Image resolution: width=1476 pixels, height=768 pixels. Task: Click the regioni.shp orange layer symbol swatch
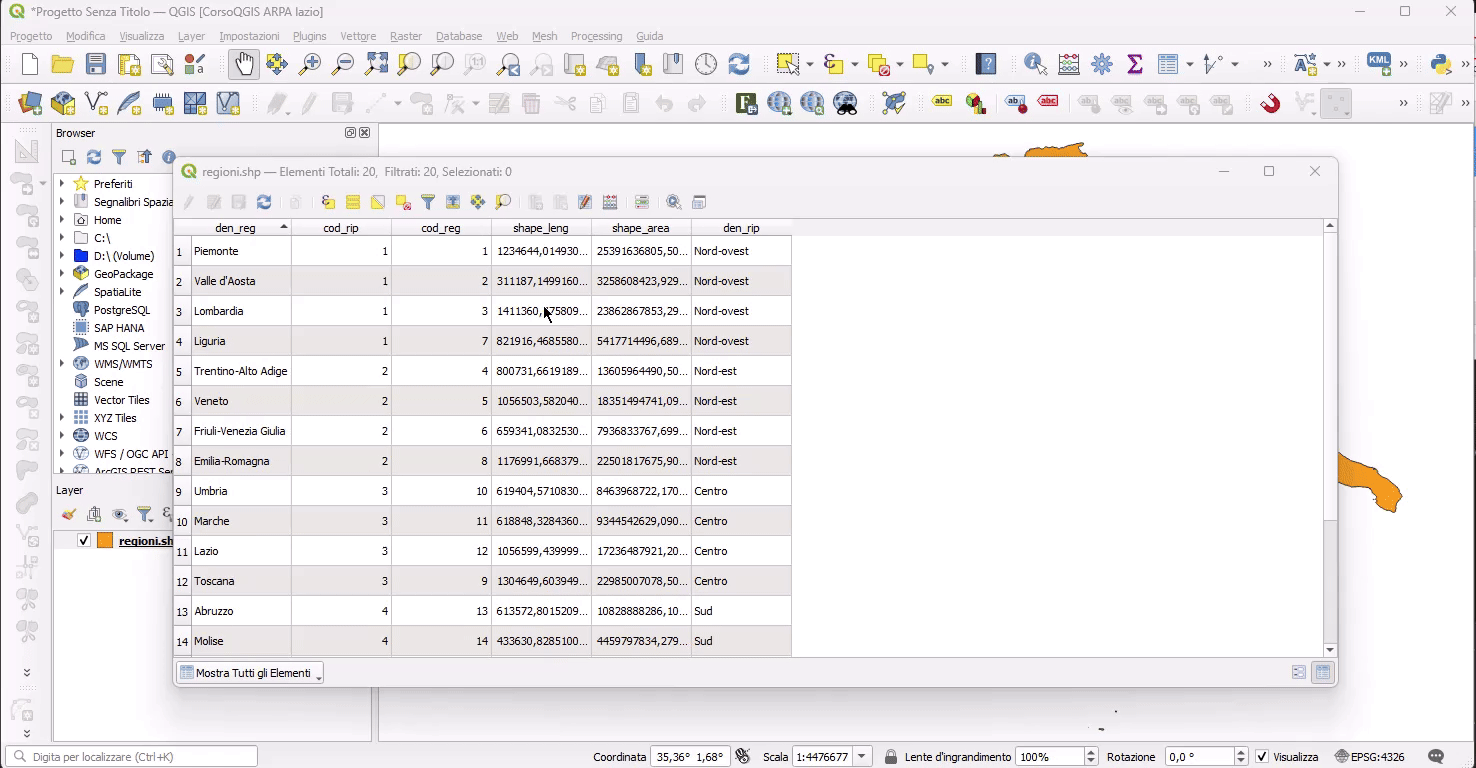tap(105, 541)
